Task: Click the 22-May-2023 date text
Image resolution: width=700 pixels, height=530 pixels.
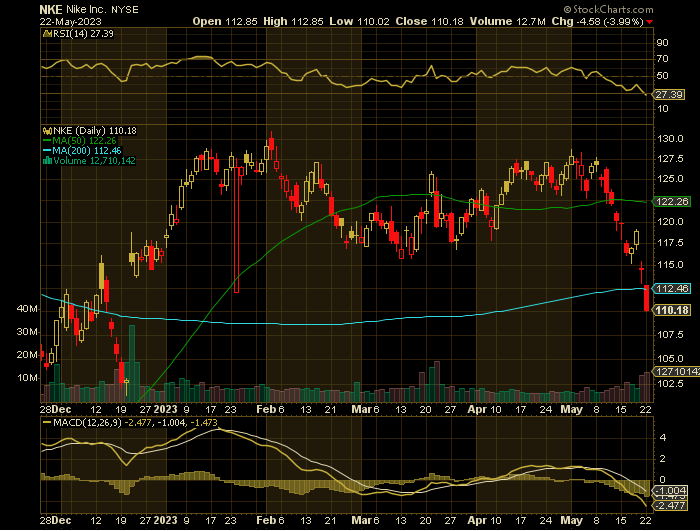Action: 70,21
